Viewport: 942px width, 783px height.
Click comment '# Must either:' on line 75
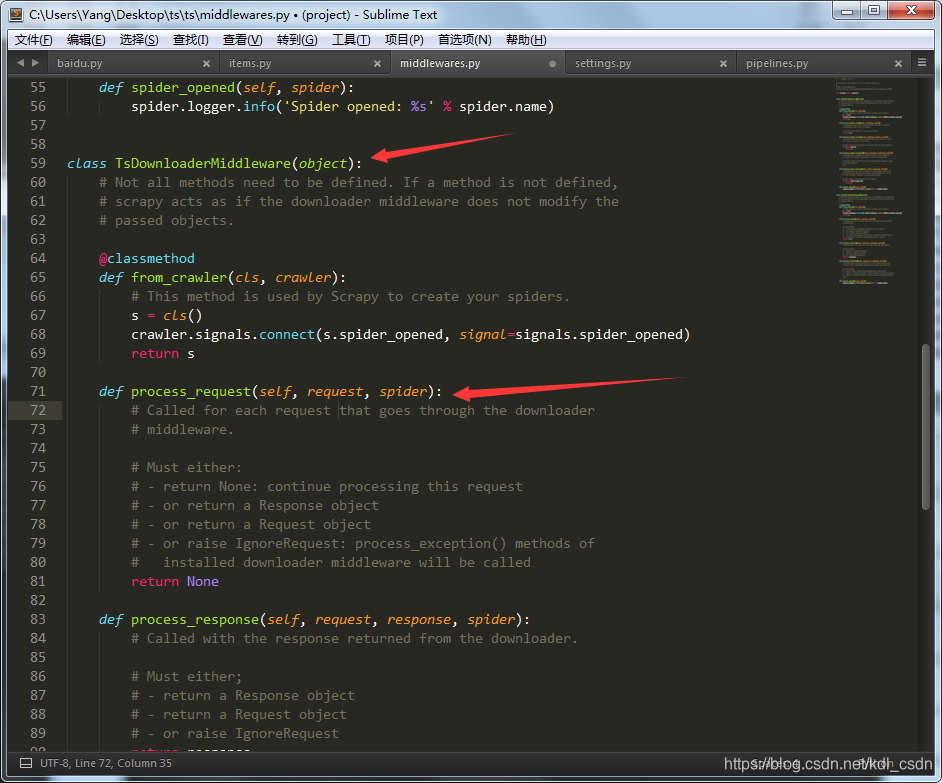click(186, 468)
